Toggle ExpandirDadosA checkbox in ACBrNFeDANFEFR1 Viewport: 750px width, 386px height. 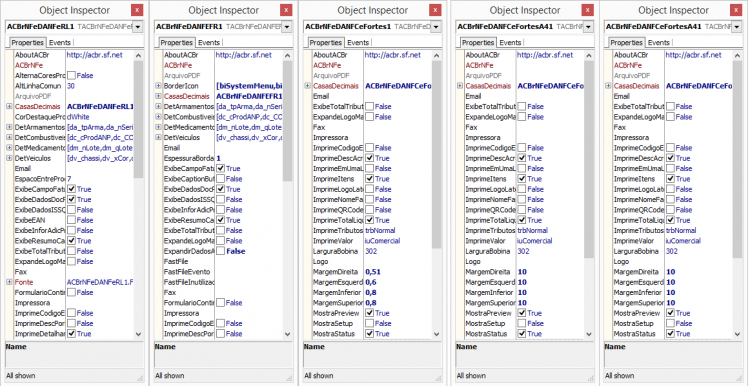click(221, 251)
